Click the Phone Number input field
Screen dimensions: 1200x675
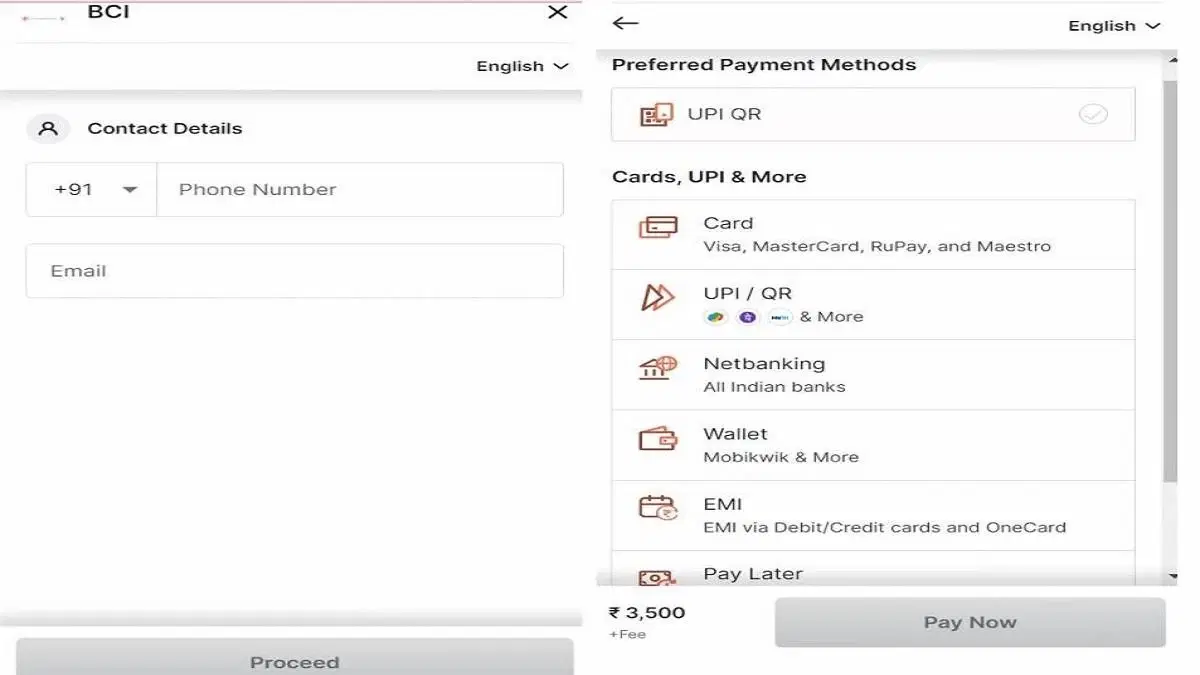360,189
